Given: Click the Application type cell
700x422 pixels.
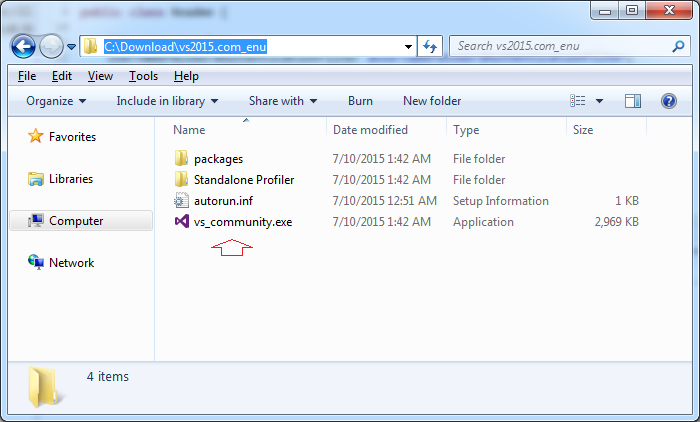Looking at the screenshot, I should tap(483, 222).
